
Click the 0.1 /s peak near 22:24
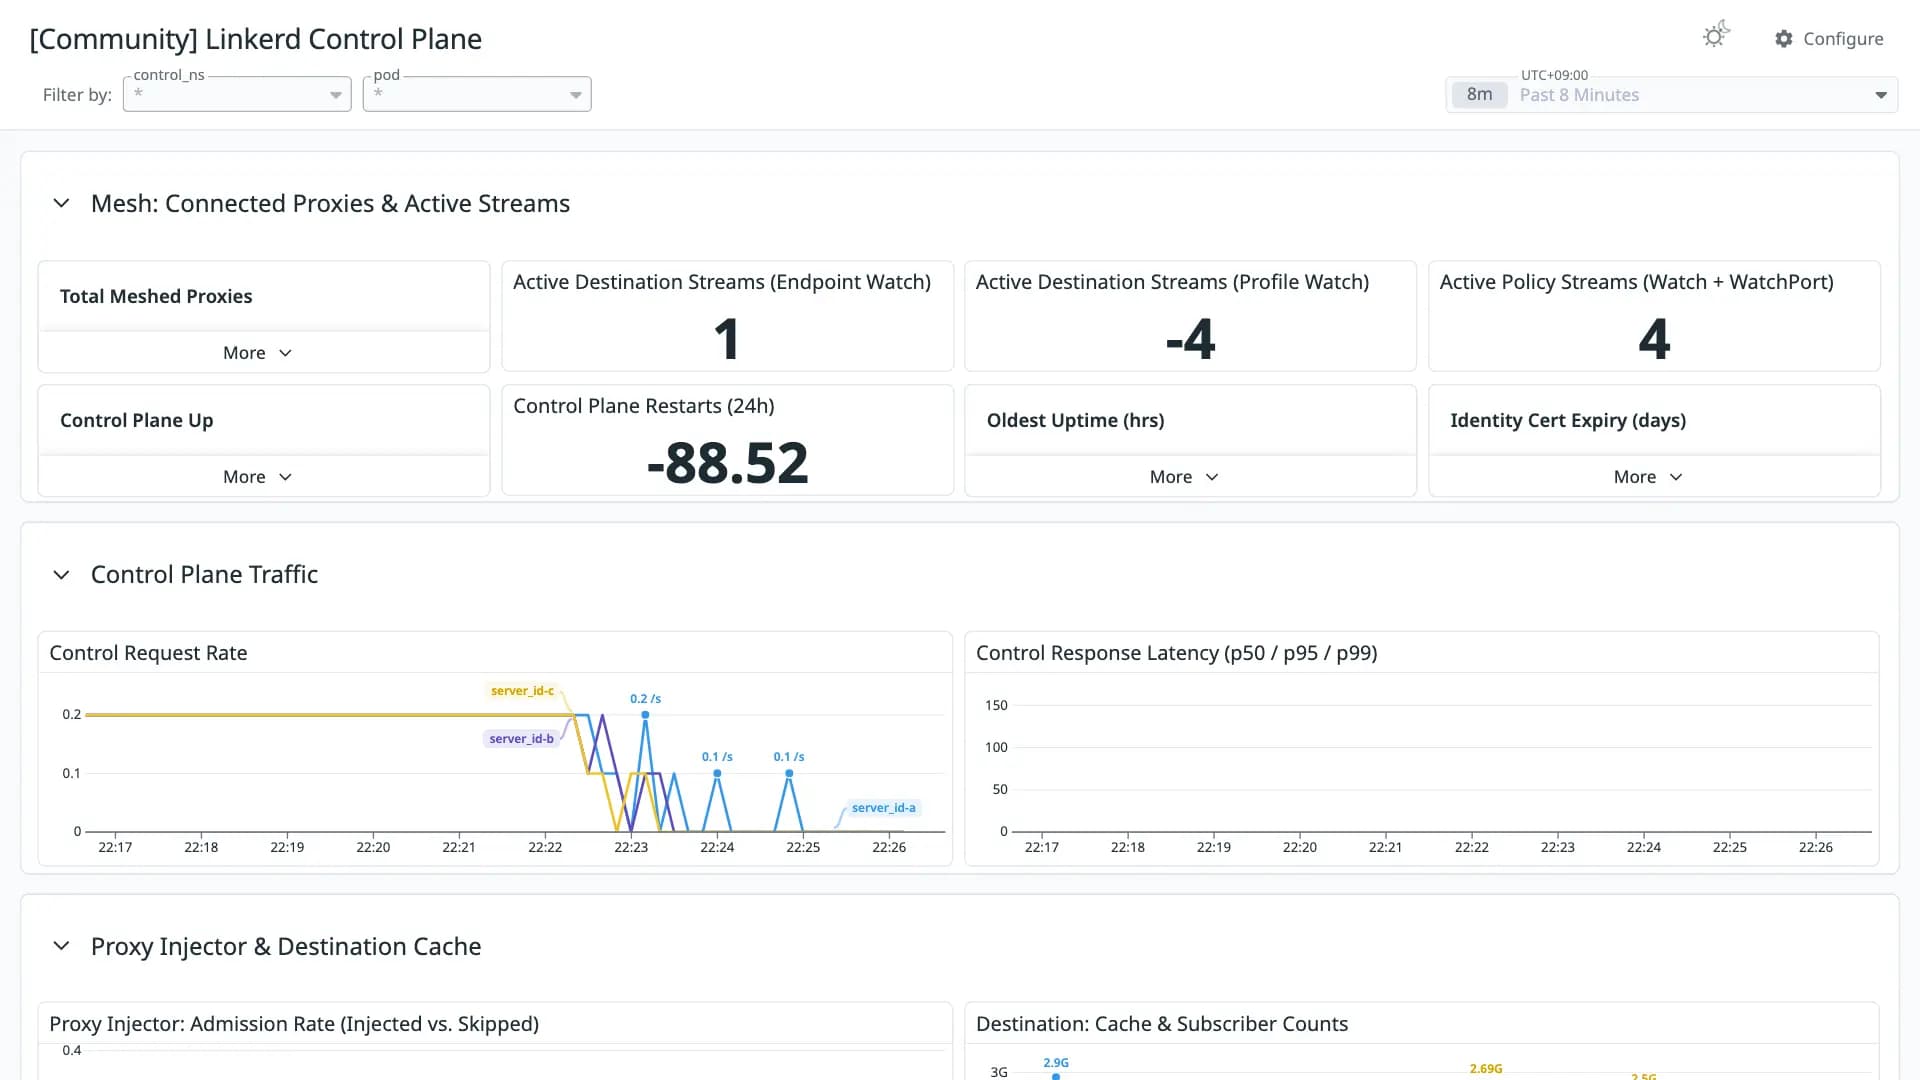pyautogui.click(x=717, y=773)
